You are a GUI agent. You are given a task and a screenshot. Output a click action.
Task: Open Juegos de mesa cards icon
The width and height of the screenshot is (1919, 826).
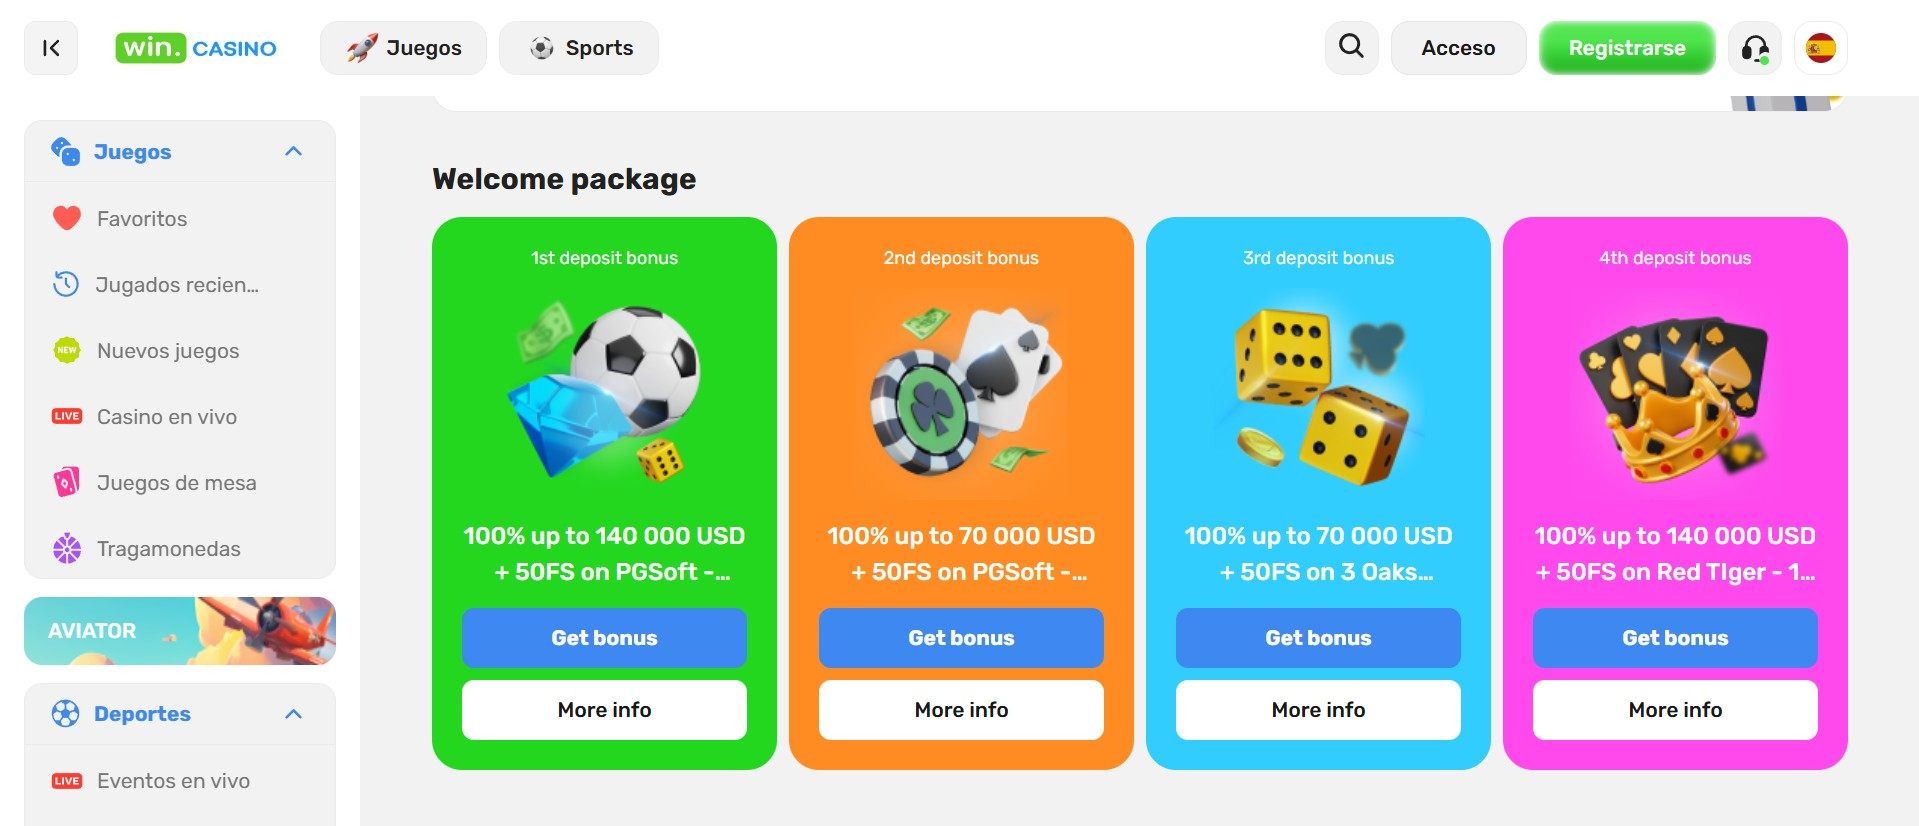pyautogui.click(x=66, y=482)
